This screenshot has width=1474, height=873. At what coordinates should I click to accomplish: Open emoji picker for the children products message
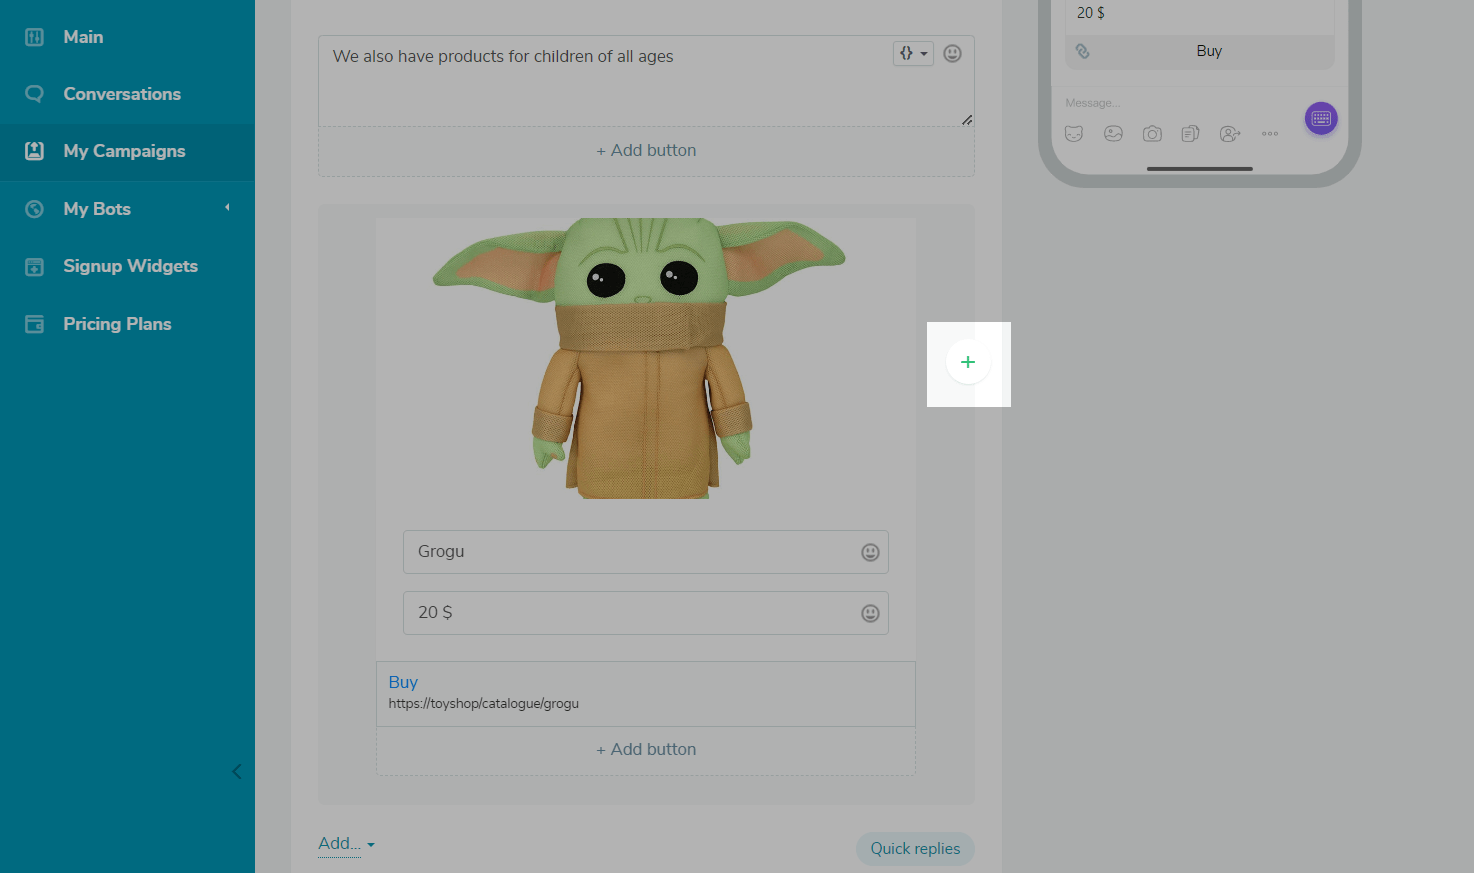tap(952, 54)
